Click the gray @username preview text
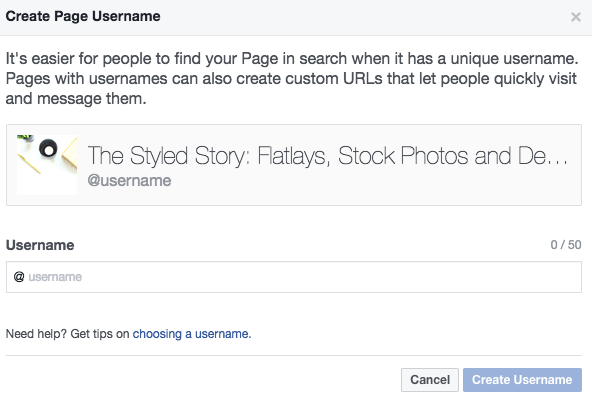592x401 pixels. coord(129,181)
